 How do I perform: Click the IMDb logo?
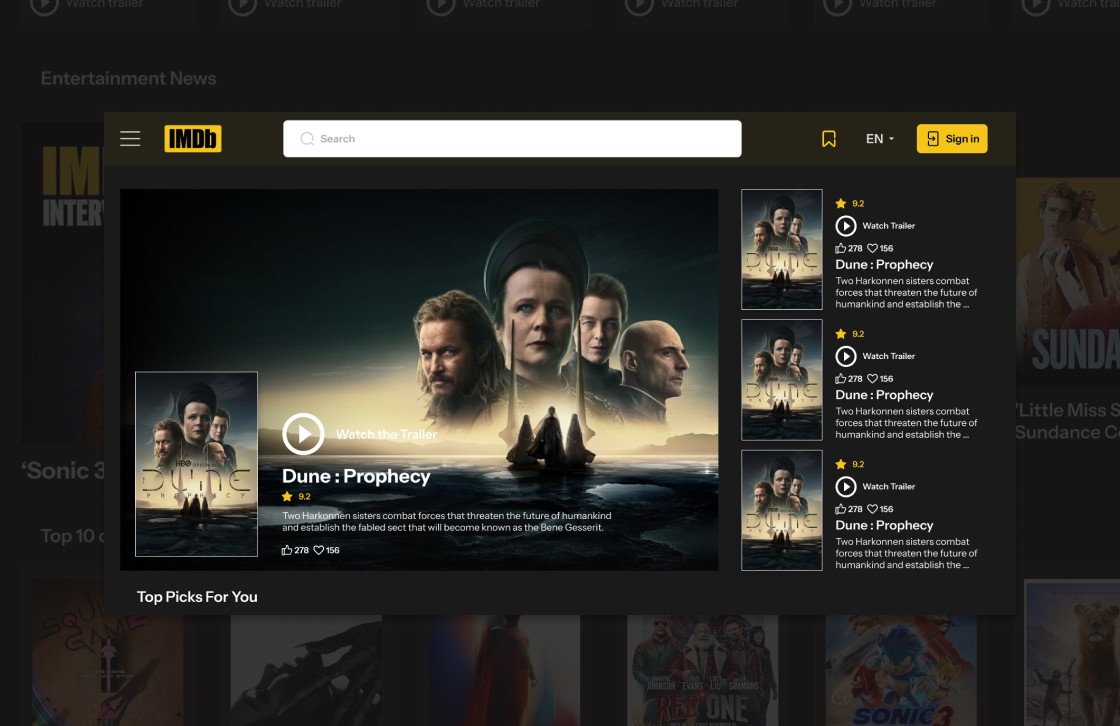click(x=193, y=139)
